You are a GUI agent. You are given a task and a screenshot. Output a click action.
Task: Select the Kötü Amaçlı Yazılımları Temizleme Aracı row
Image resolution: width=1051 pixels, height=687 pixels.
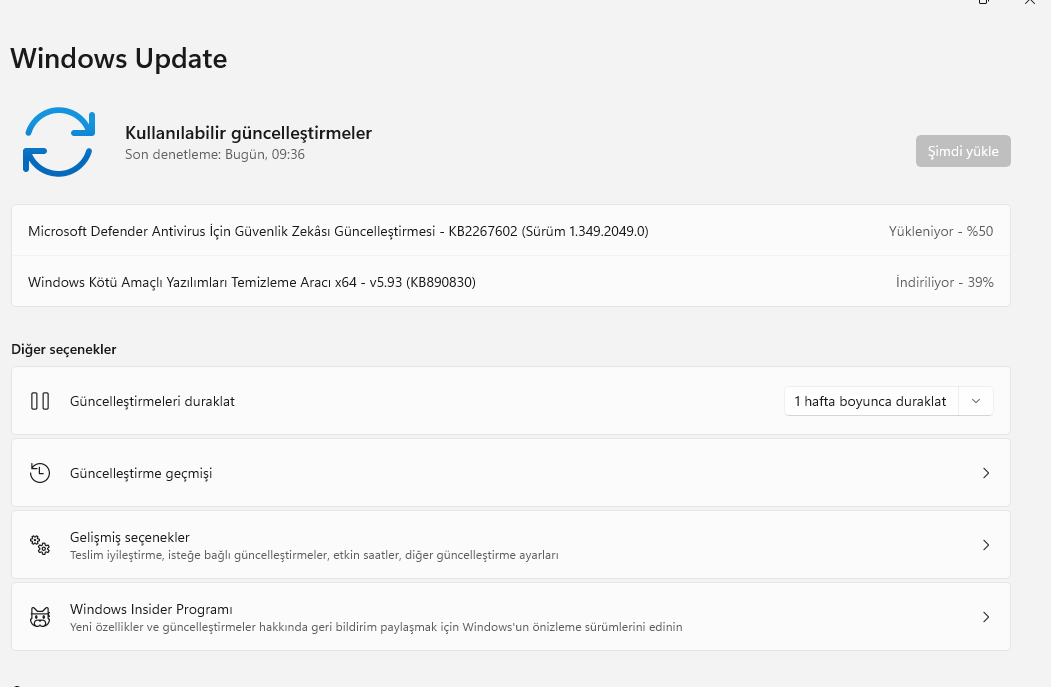(511, 282)
